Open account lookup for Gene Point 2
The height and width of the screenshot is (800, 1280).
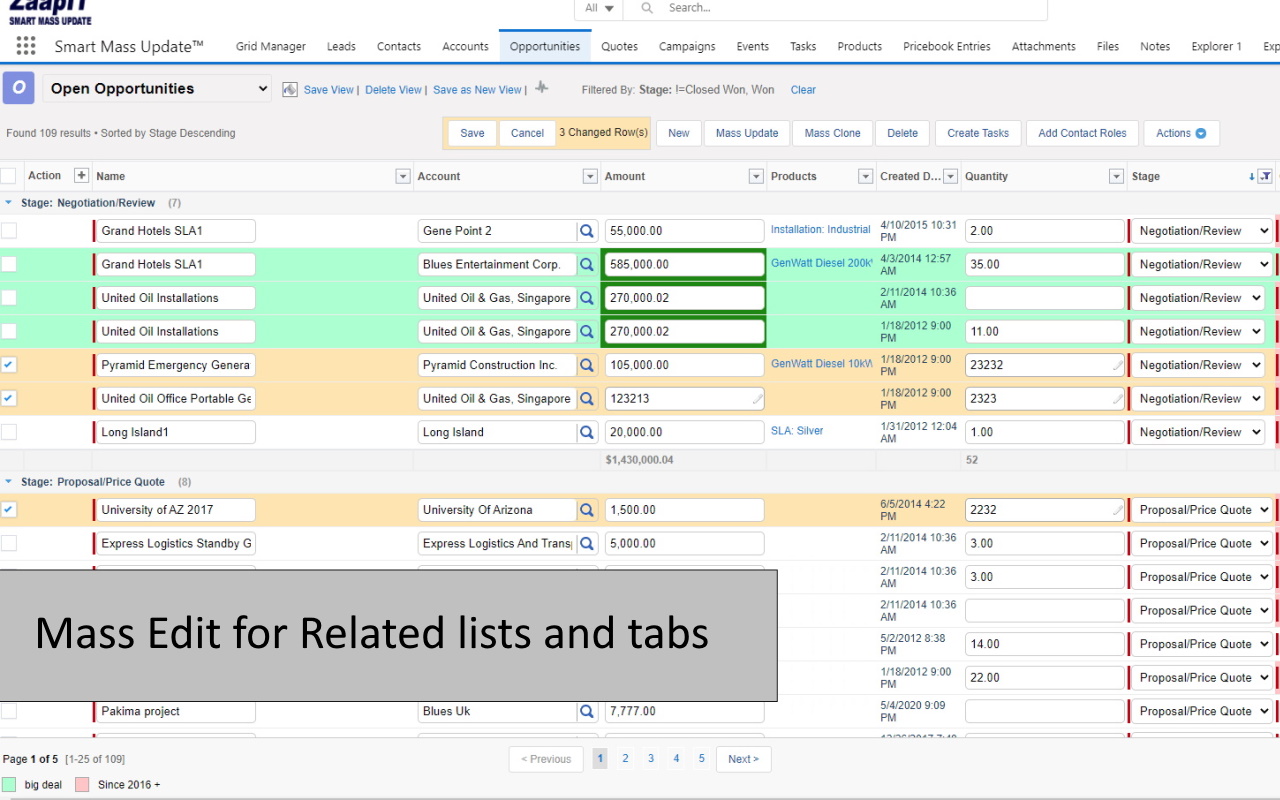click(x=587, y=231)
